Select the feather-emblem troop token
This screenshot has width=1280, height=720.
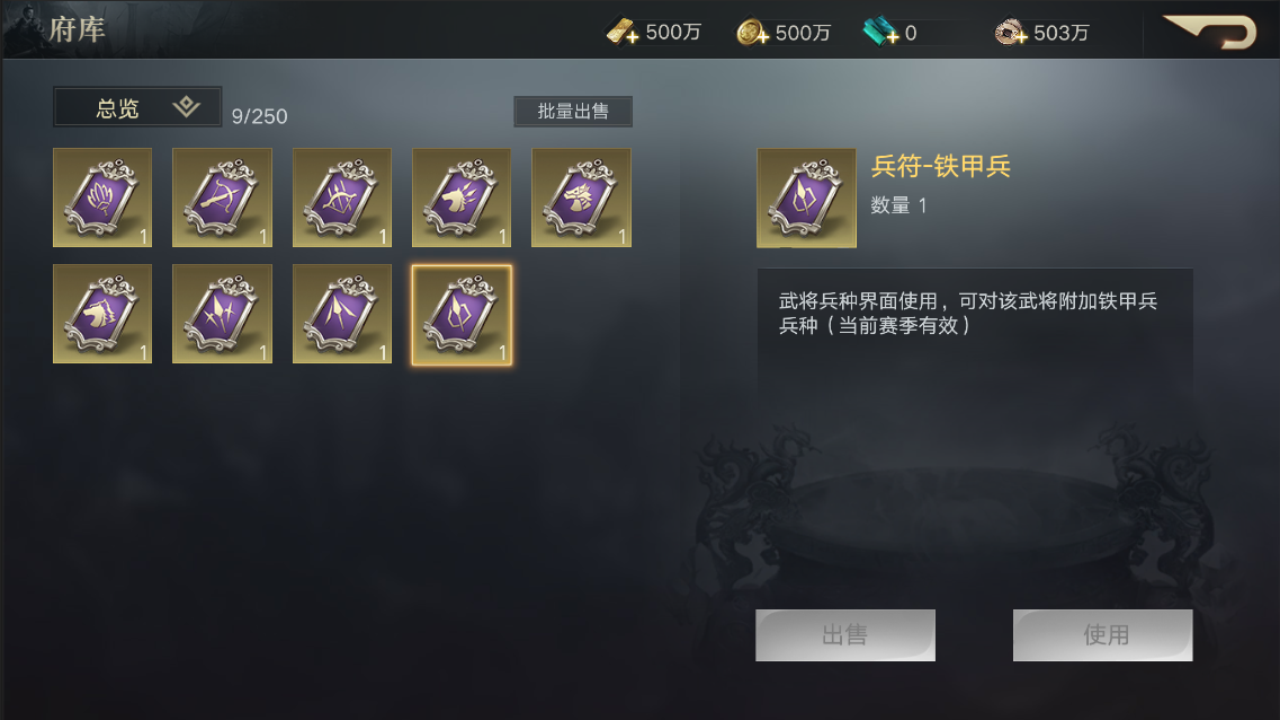click(x=102, y=197)
